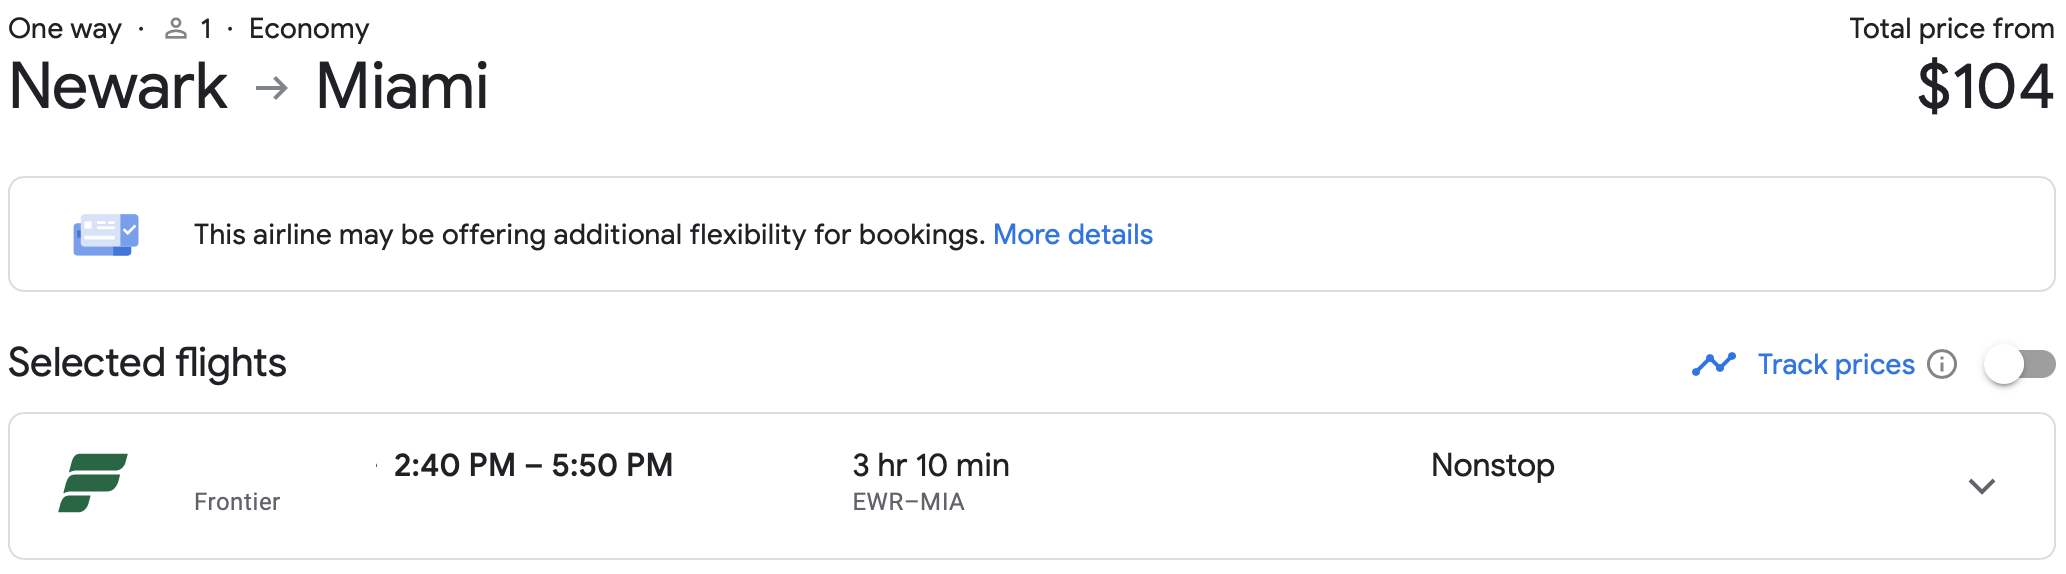The height and width of the screenshot is (574, 2066).
Task: Select the 2:40 PM – 5:50 PM flight time
Action: coord(533,465)
